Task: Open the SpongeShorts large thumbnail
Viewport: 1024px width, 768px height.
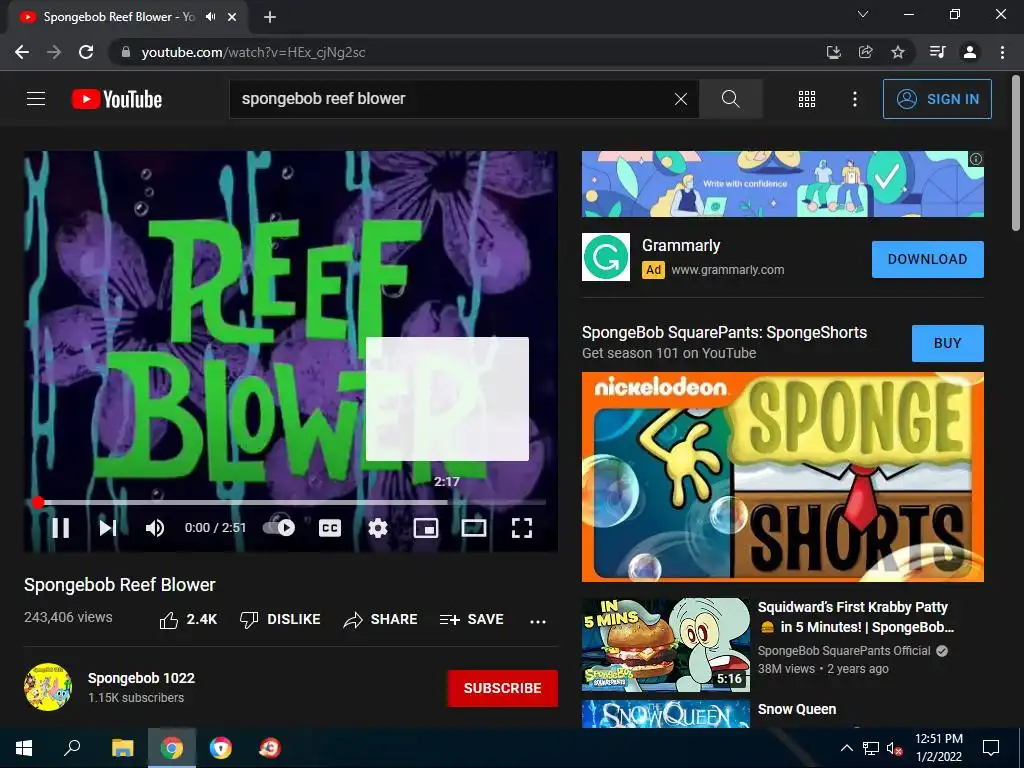Action: (x=782, y=477)
